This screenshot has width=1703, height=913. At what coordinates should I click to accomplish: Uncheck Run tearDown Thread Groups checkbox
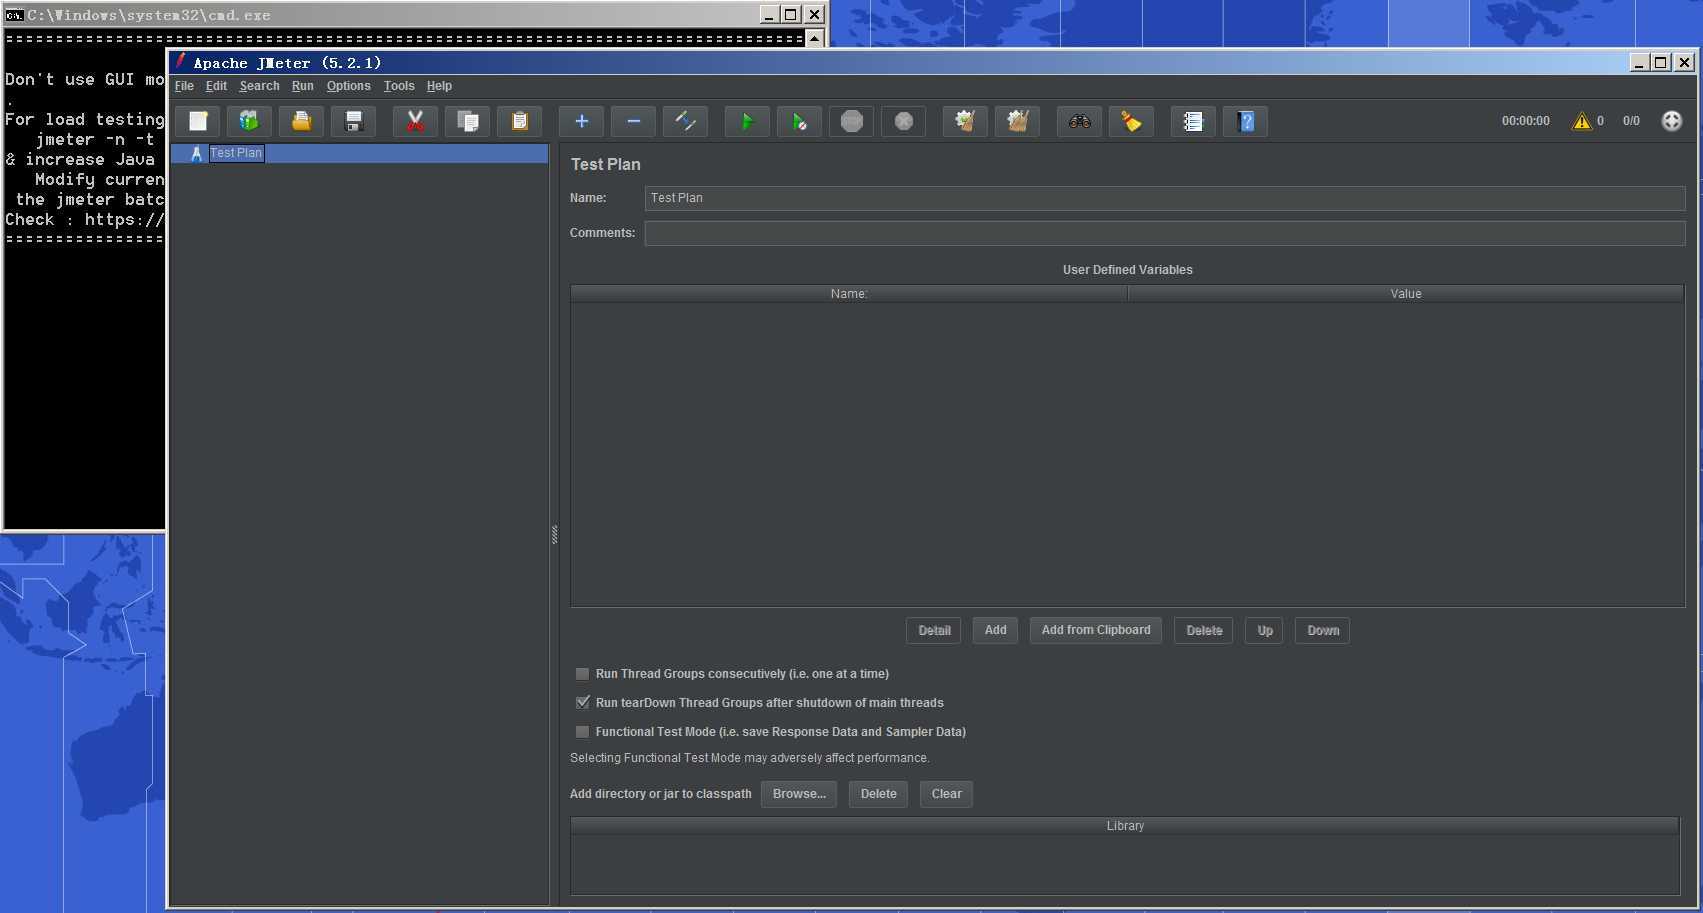click(x=582, y=703)
